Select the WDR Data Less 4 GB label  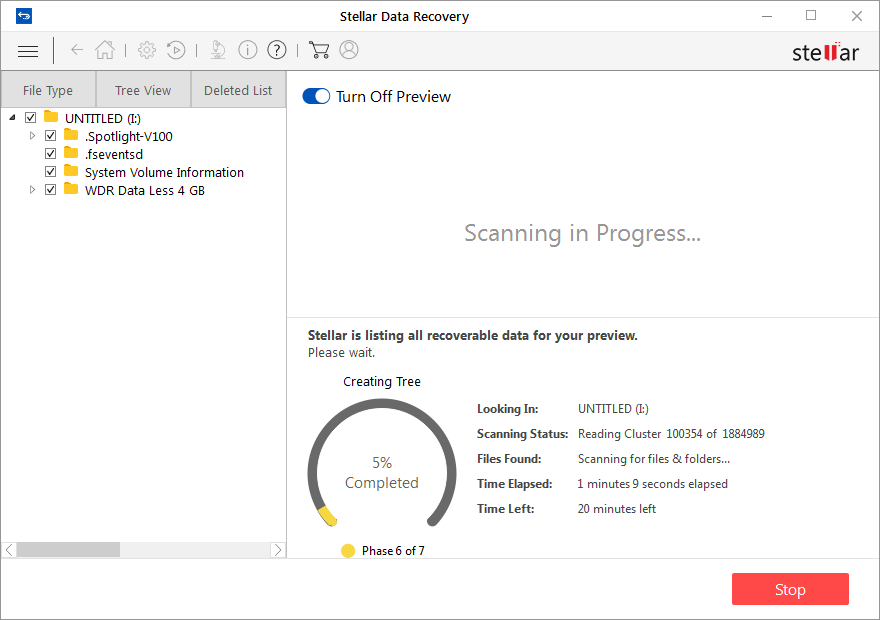point(145,191)
